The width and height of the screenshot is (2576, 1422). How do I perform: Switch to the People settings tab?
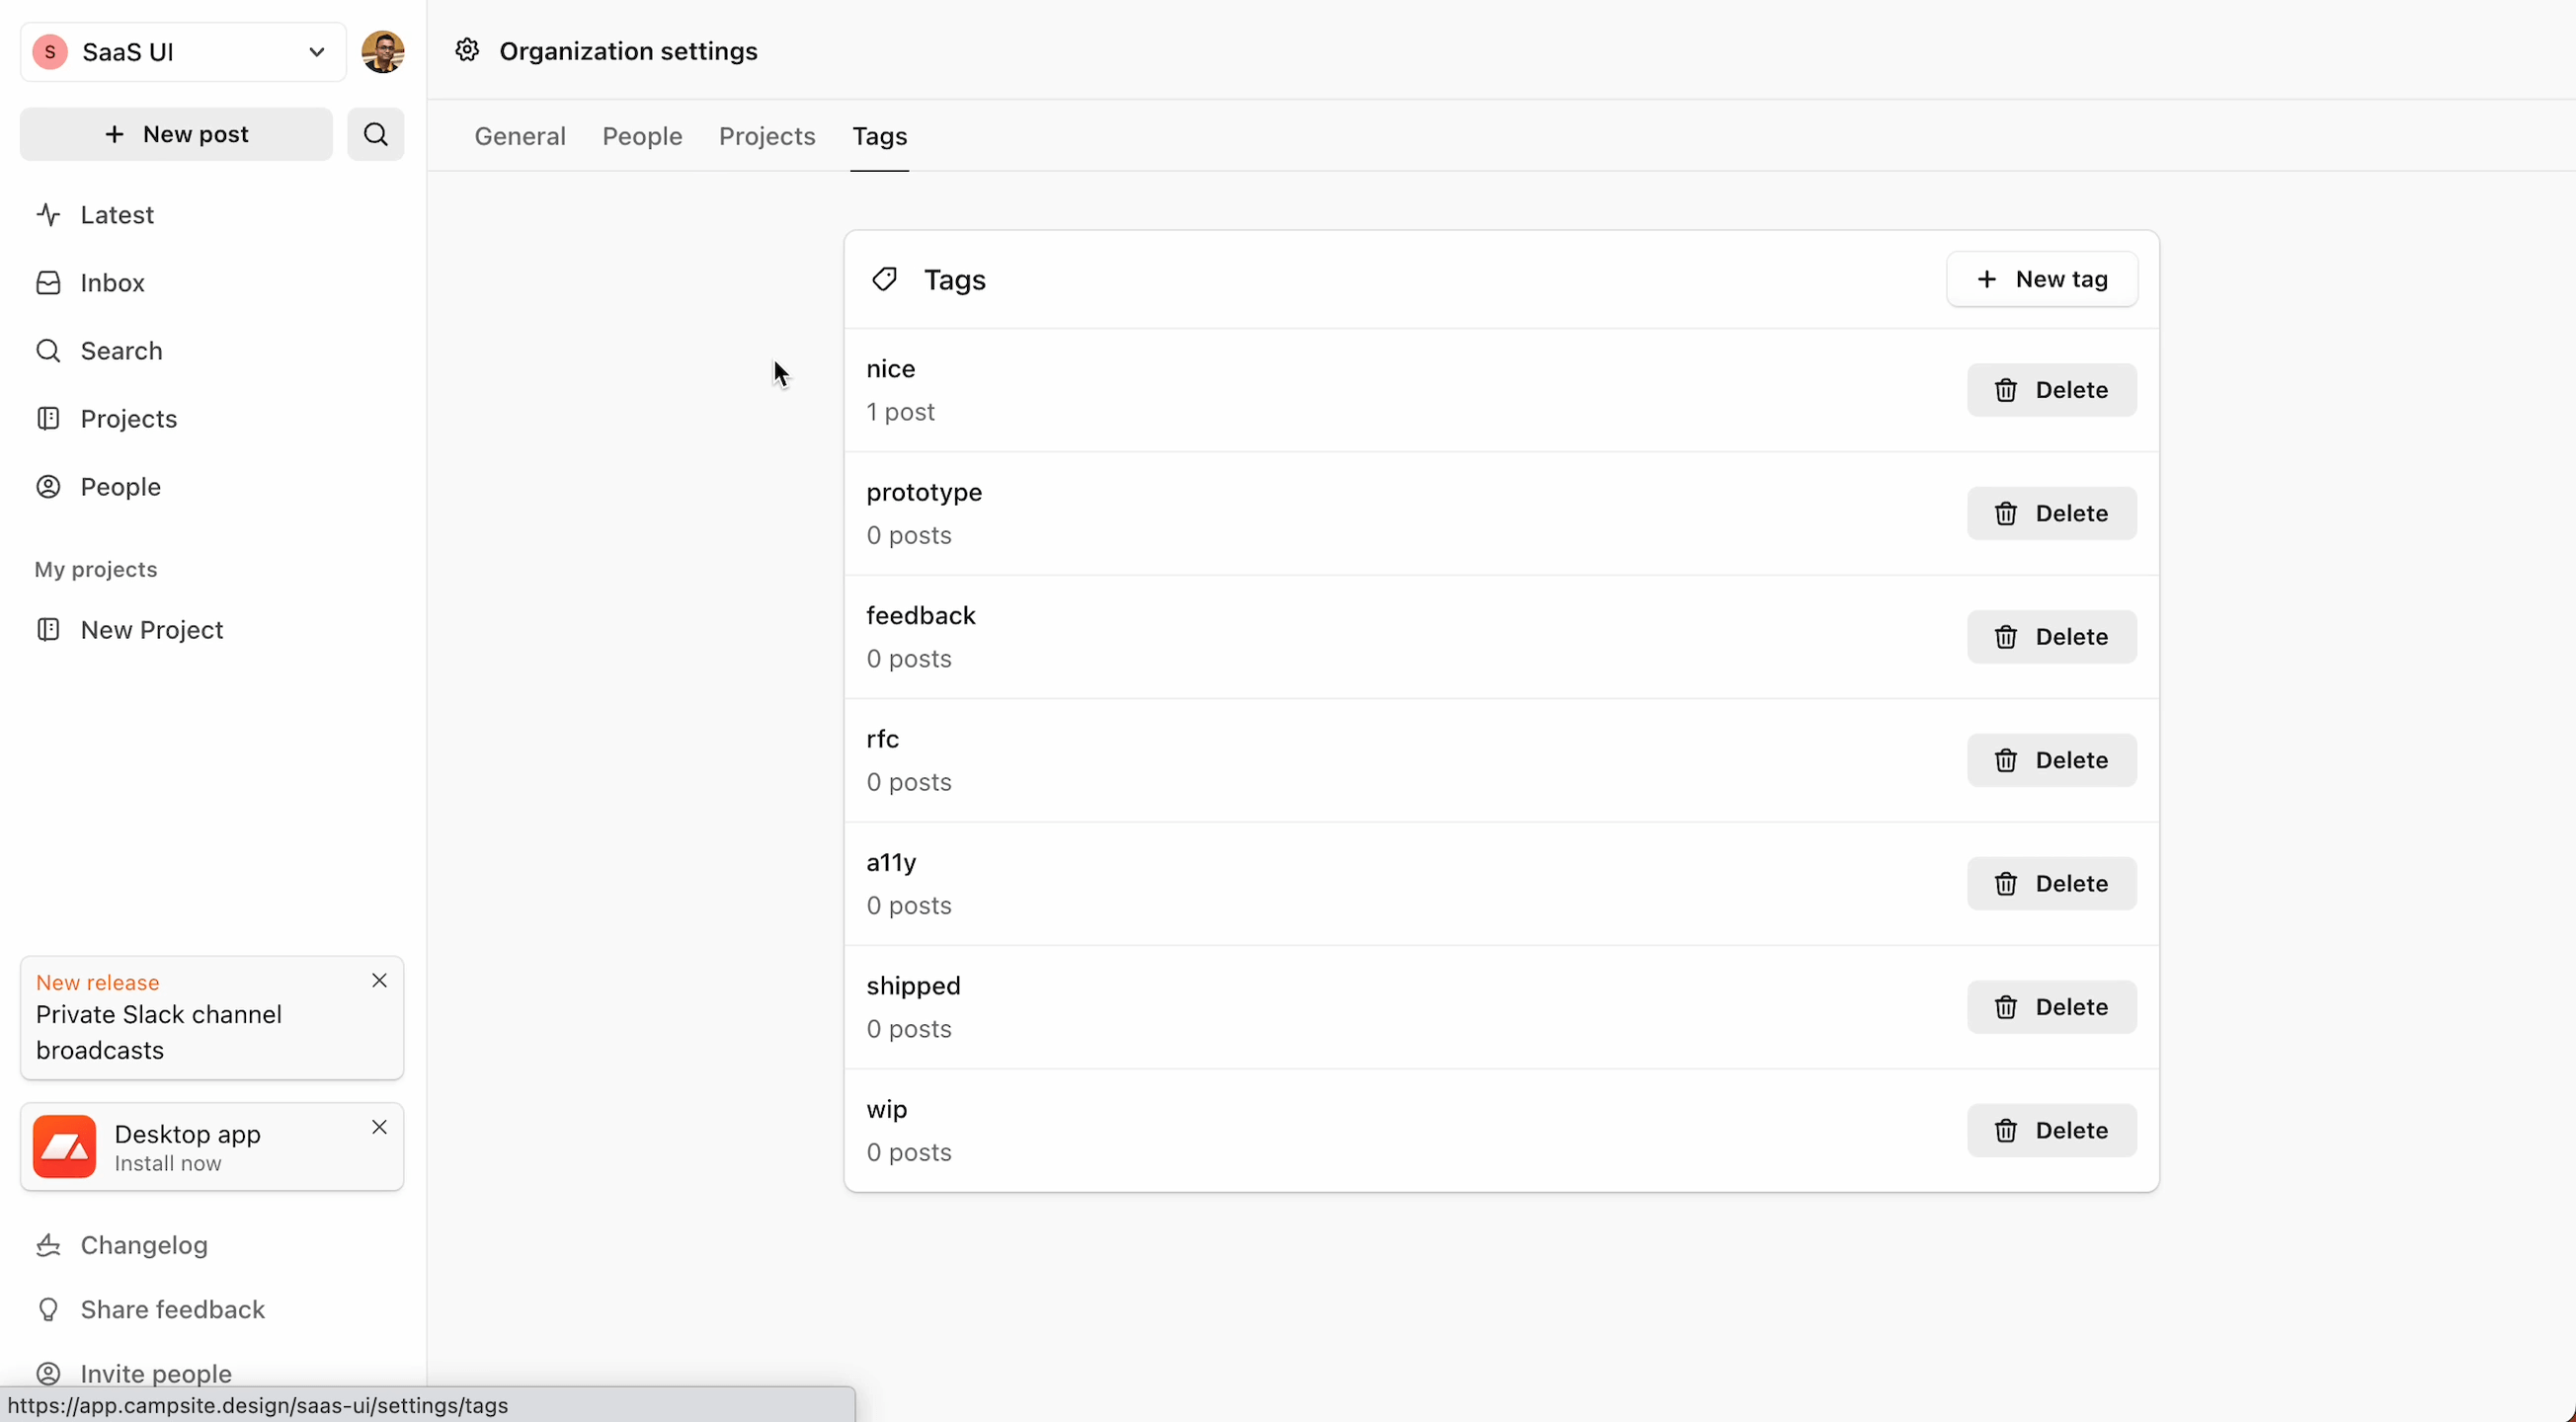tap(642, 136)
